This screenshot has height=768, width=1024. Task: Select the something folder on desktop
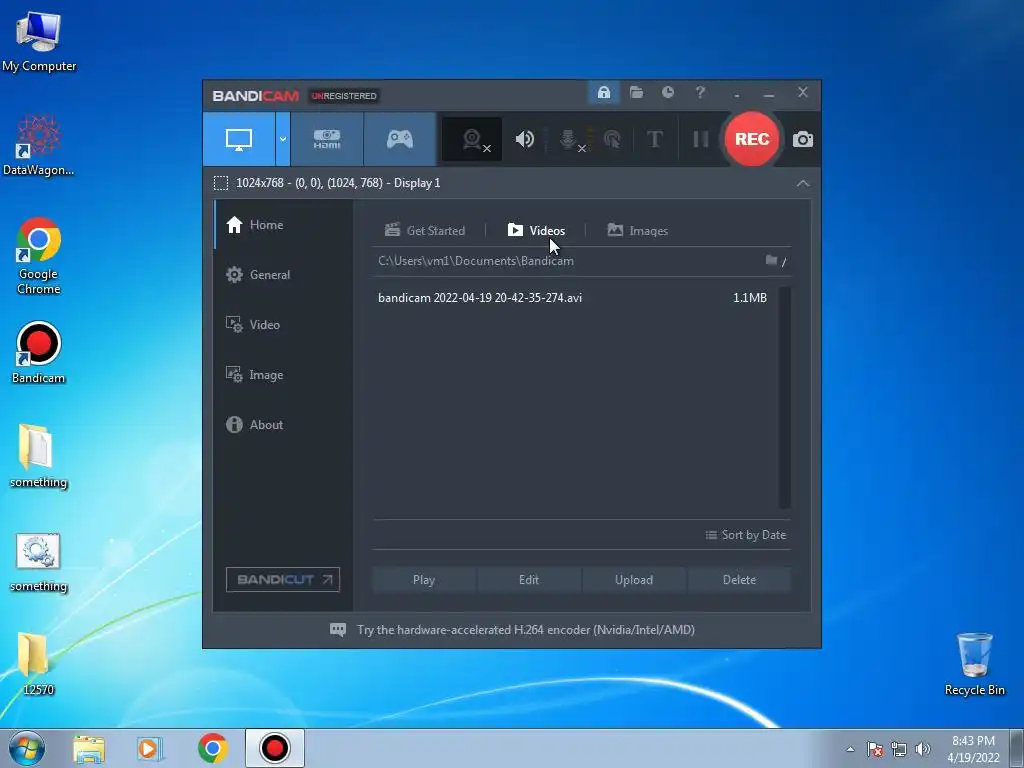pos(39,456)
